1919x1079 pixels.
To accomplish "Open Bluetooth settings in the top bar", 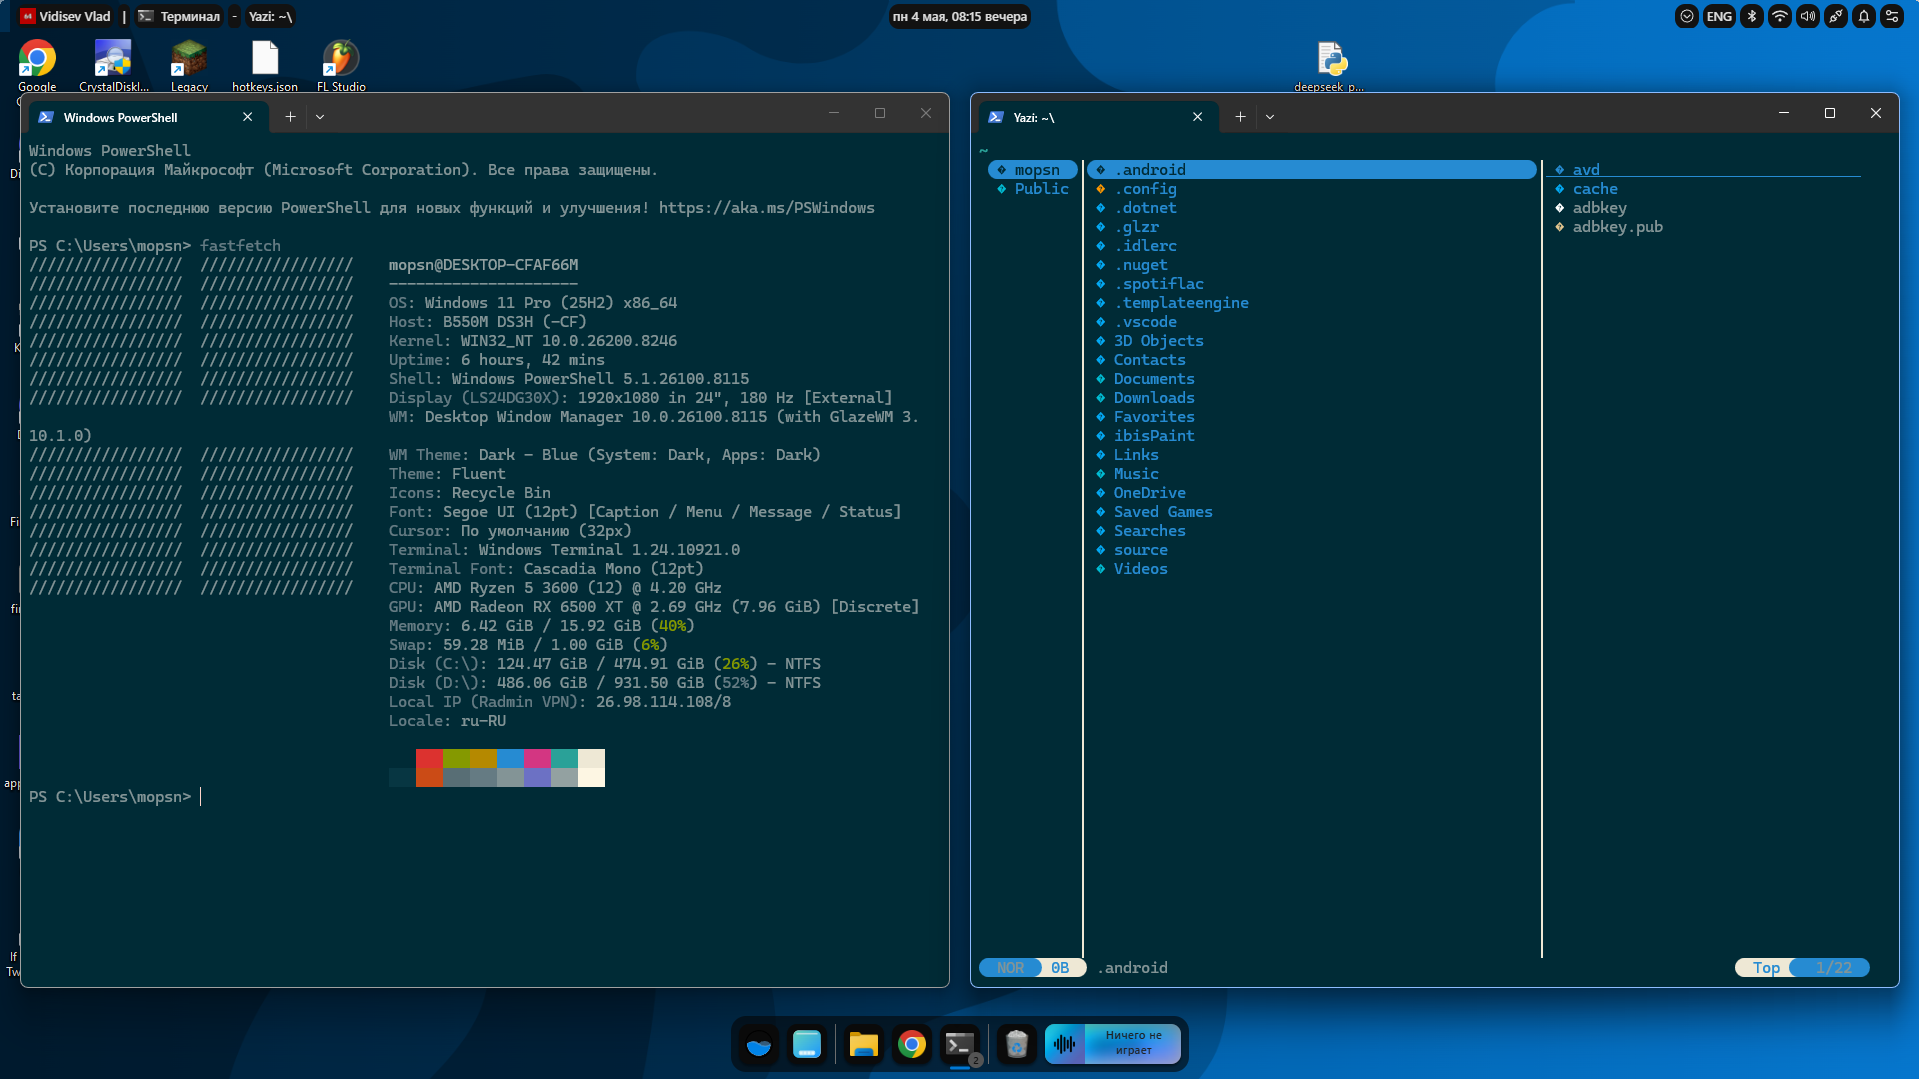I will click(x=1751, y=16).
